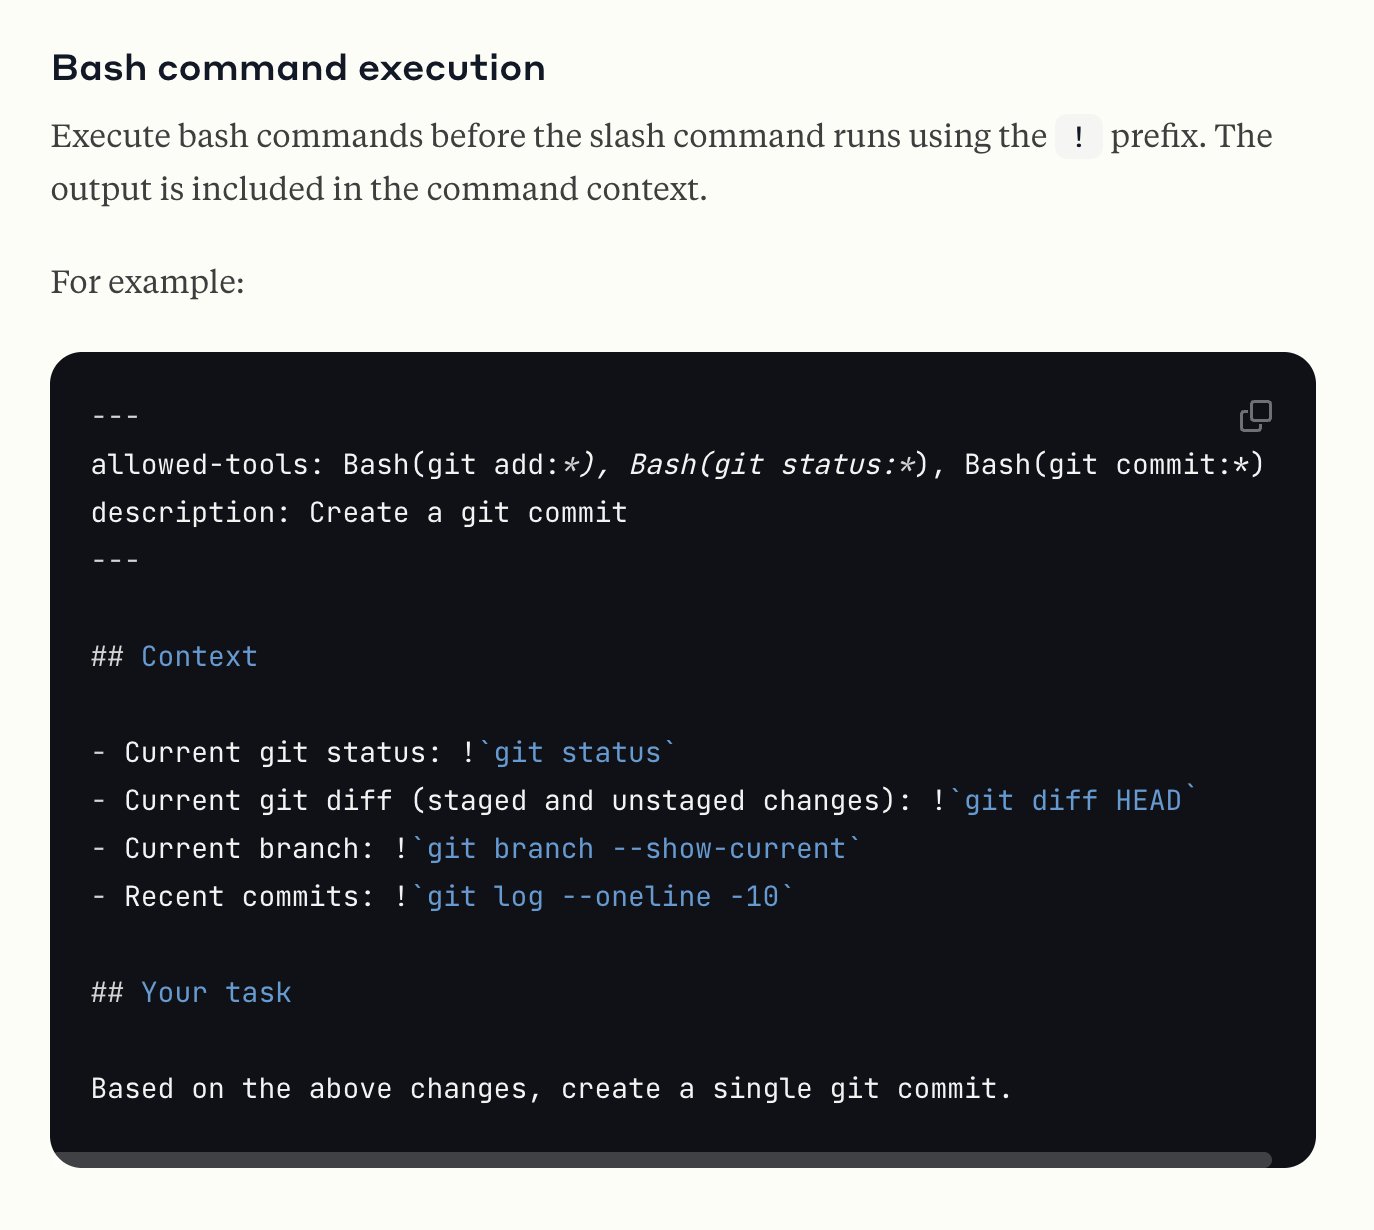This screenshot has width=1374, height=1230.
Task: Click the inline "!" code badge
Action: pos(1078,137)
